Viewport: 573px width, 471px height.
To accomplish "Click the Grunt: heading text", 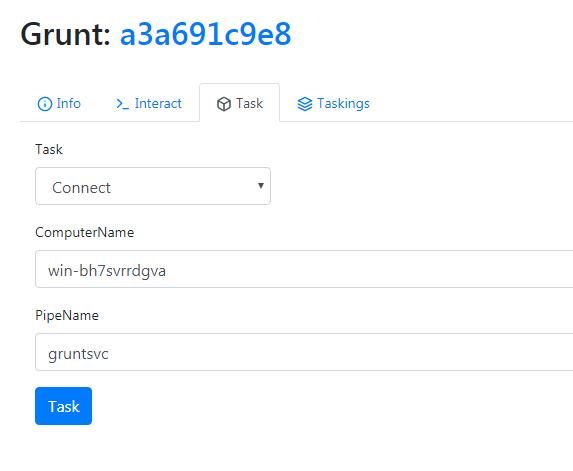I will coord(66,35).
